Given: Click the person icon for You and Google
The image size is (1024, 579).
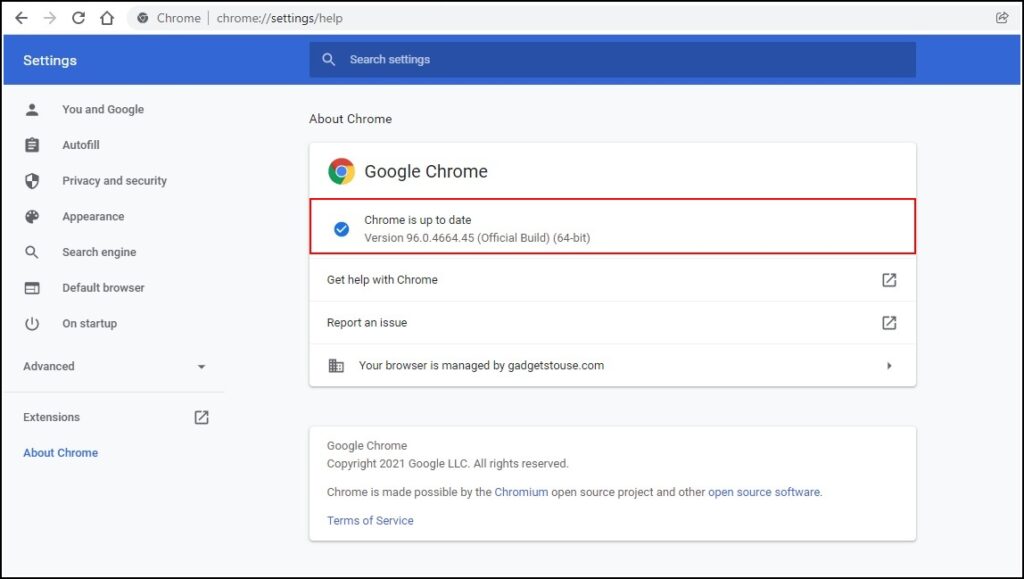Looking at the screenshot, I should pos(32,109).
